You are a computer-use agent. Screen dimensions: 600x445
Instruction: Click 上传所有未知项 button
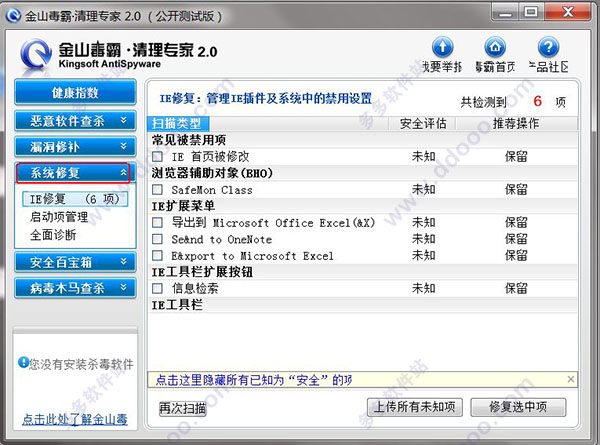coord(414,407)
